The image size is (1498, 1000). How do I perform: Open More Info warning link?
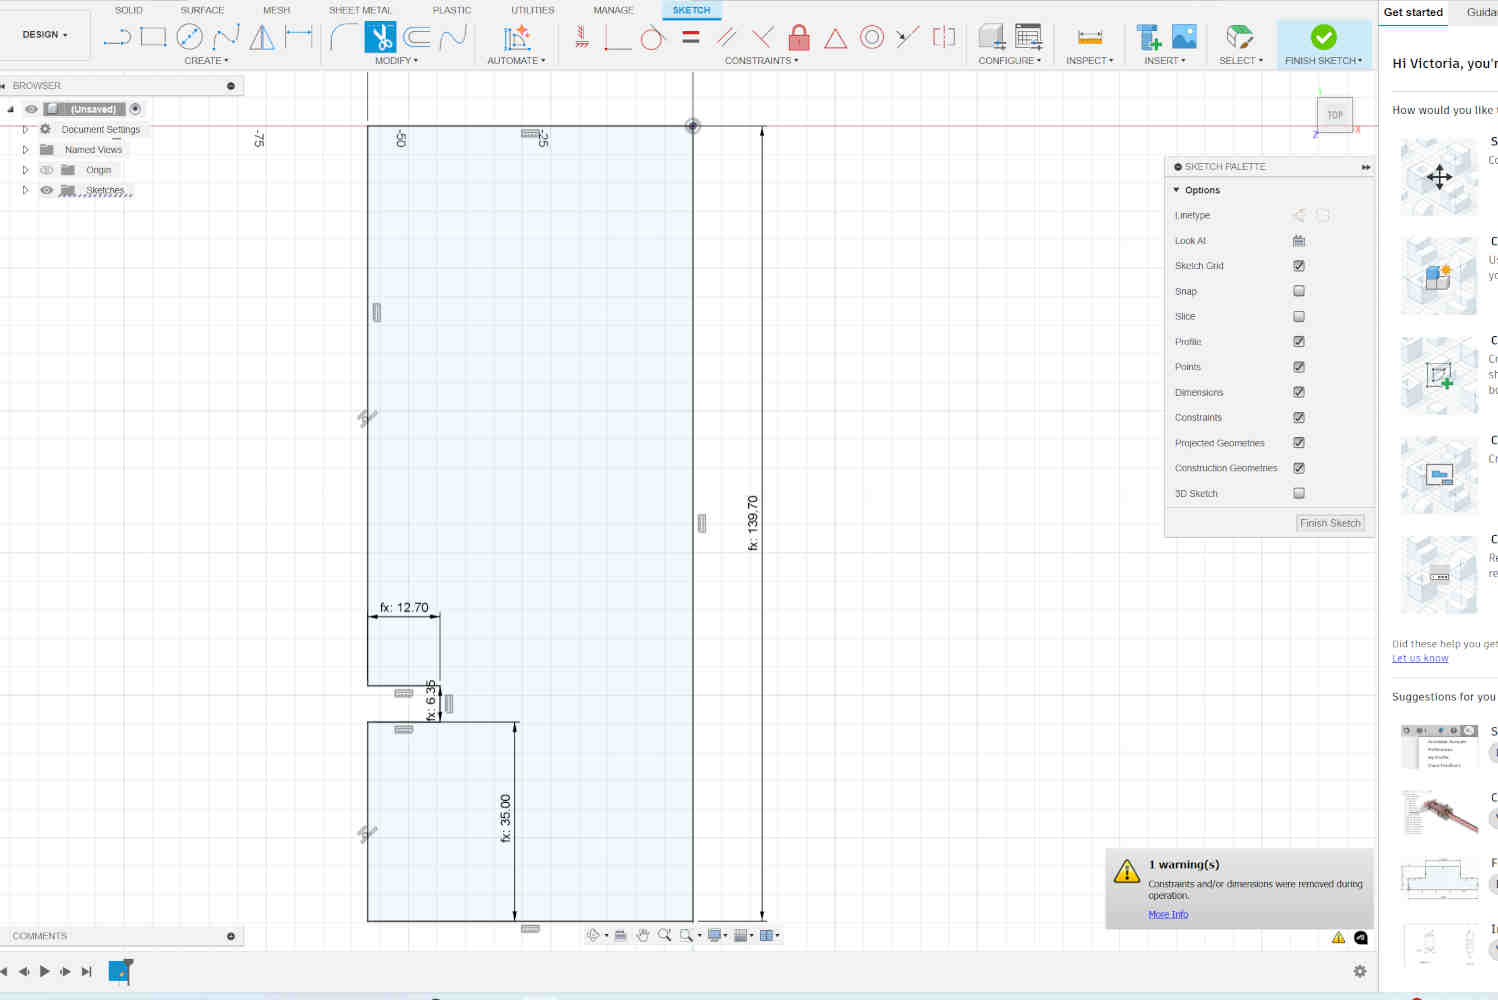tap(1168, 914)
